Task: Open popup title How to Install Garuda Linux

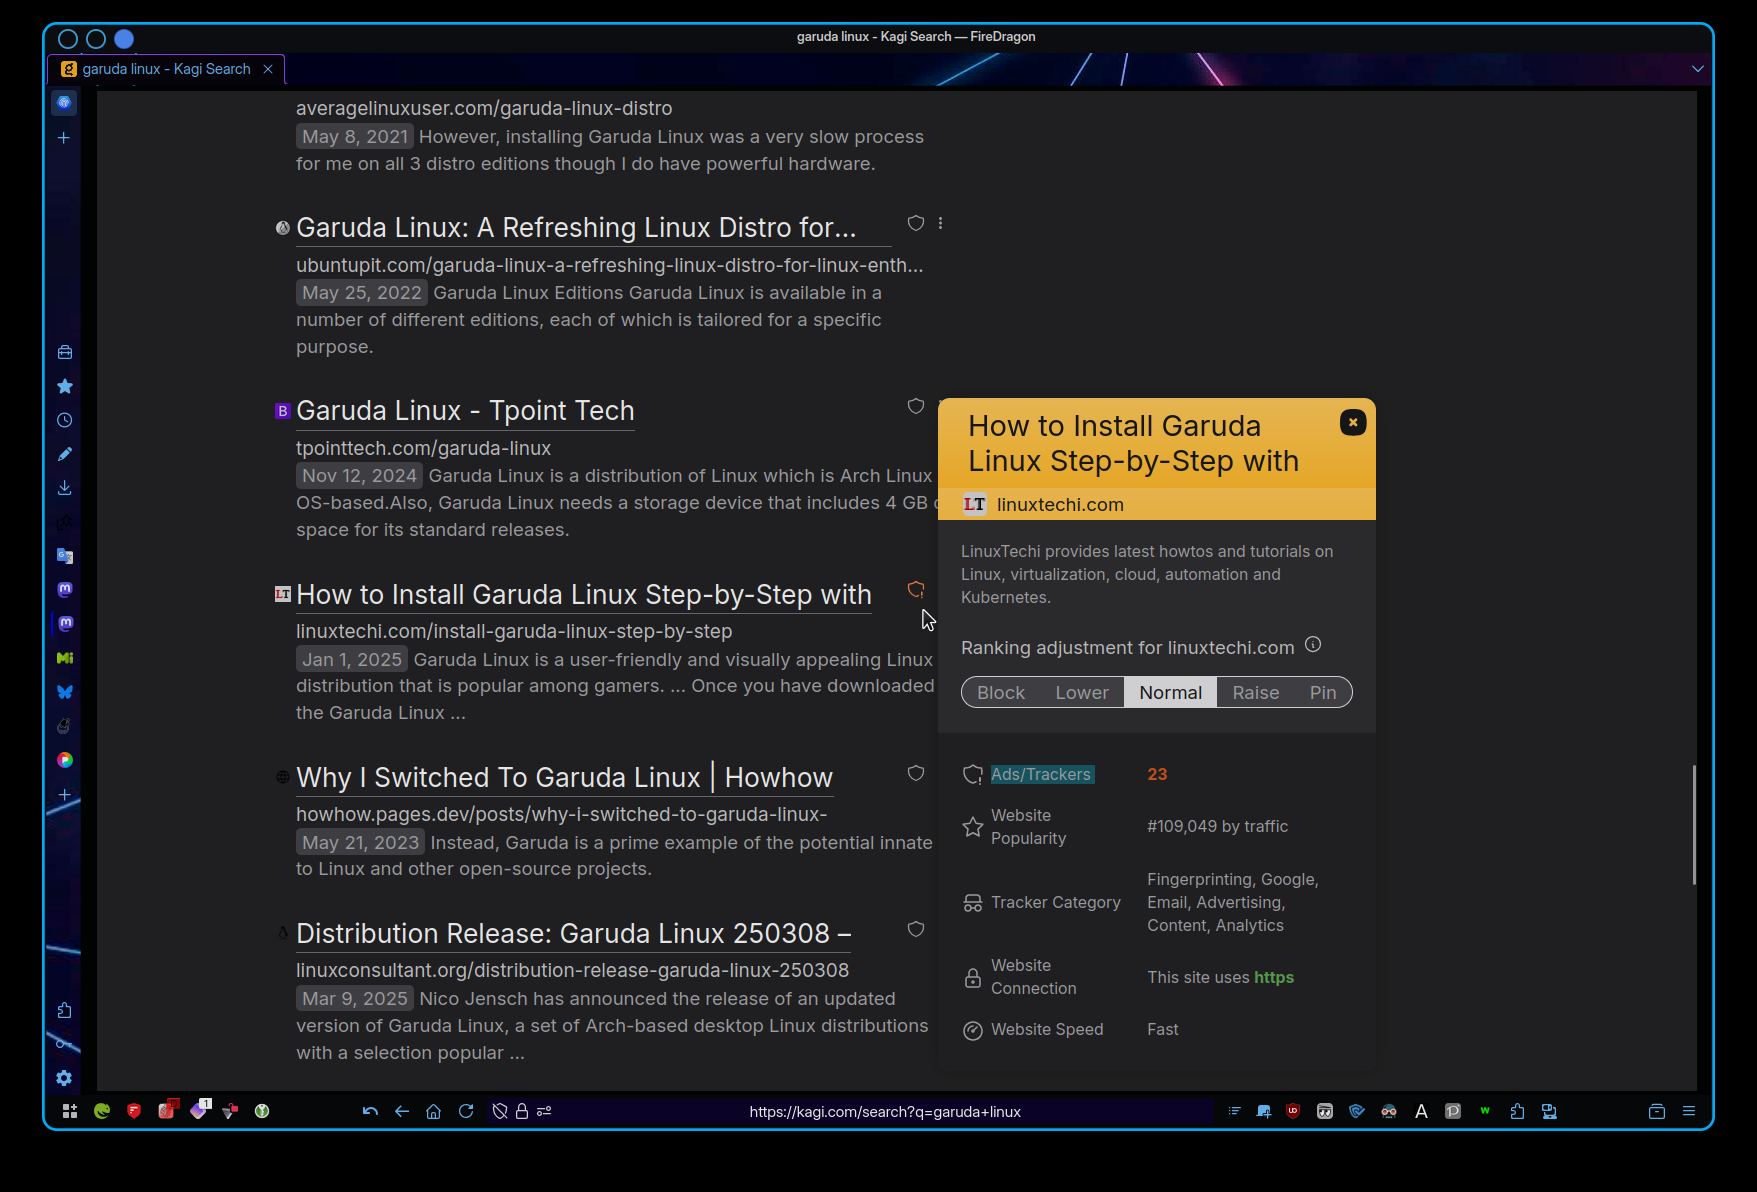Action: pos(1133,443)
